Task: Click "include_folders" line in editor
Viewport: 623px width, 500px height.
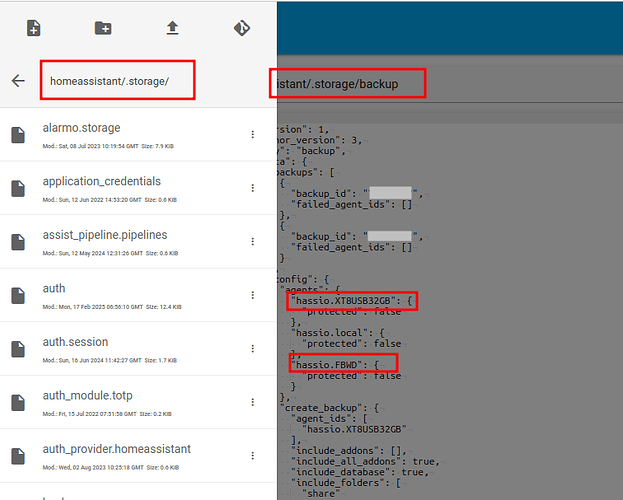Action: [x=345, y=483]
